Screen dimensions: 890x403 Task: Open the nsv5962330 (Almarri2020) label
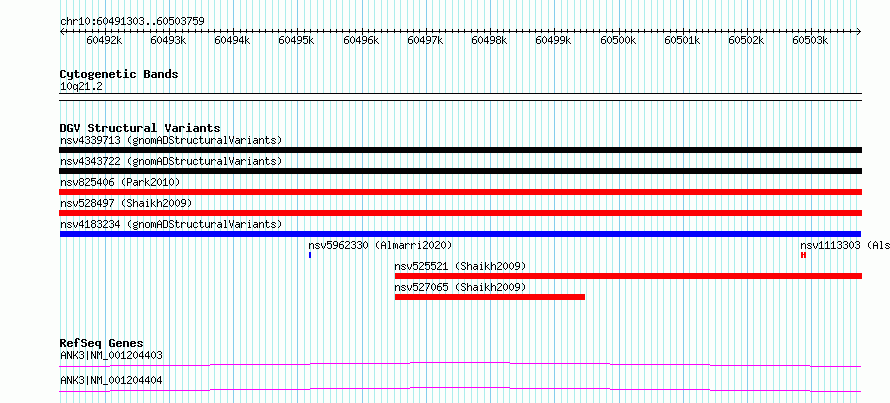380,245
